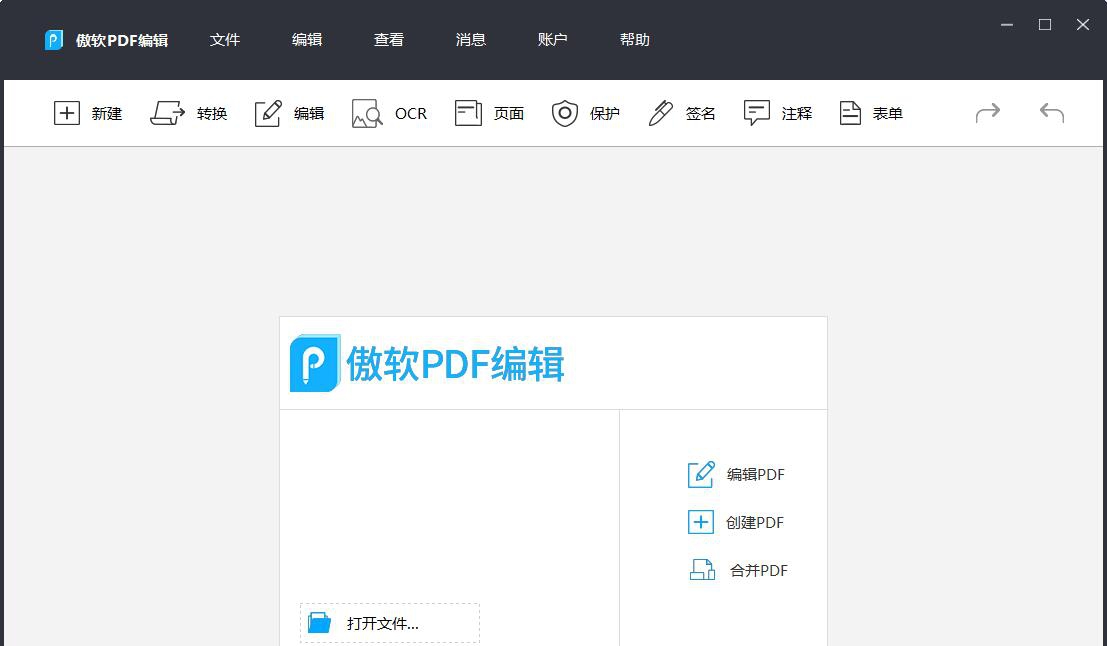Click the redo arrow icon
This screenshot has width=1107, height=646.
(988, 112)
